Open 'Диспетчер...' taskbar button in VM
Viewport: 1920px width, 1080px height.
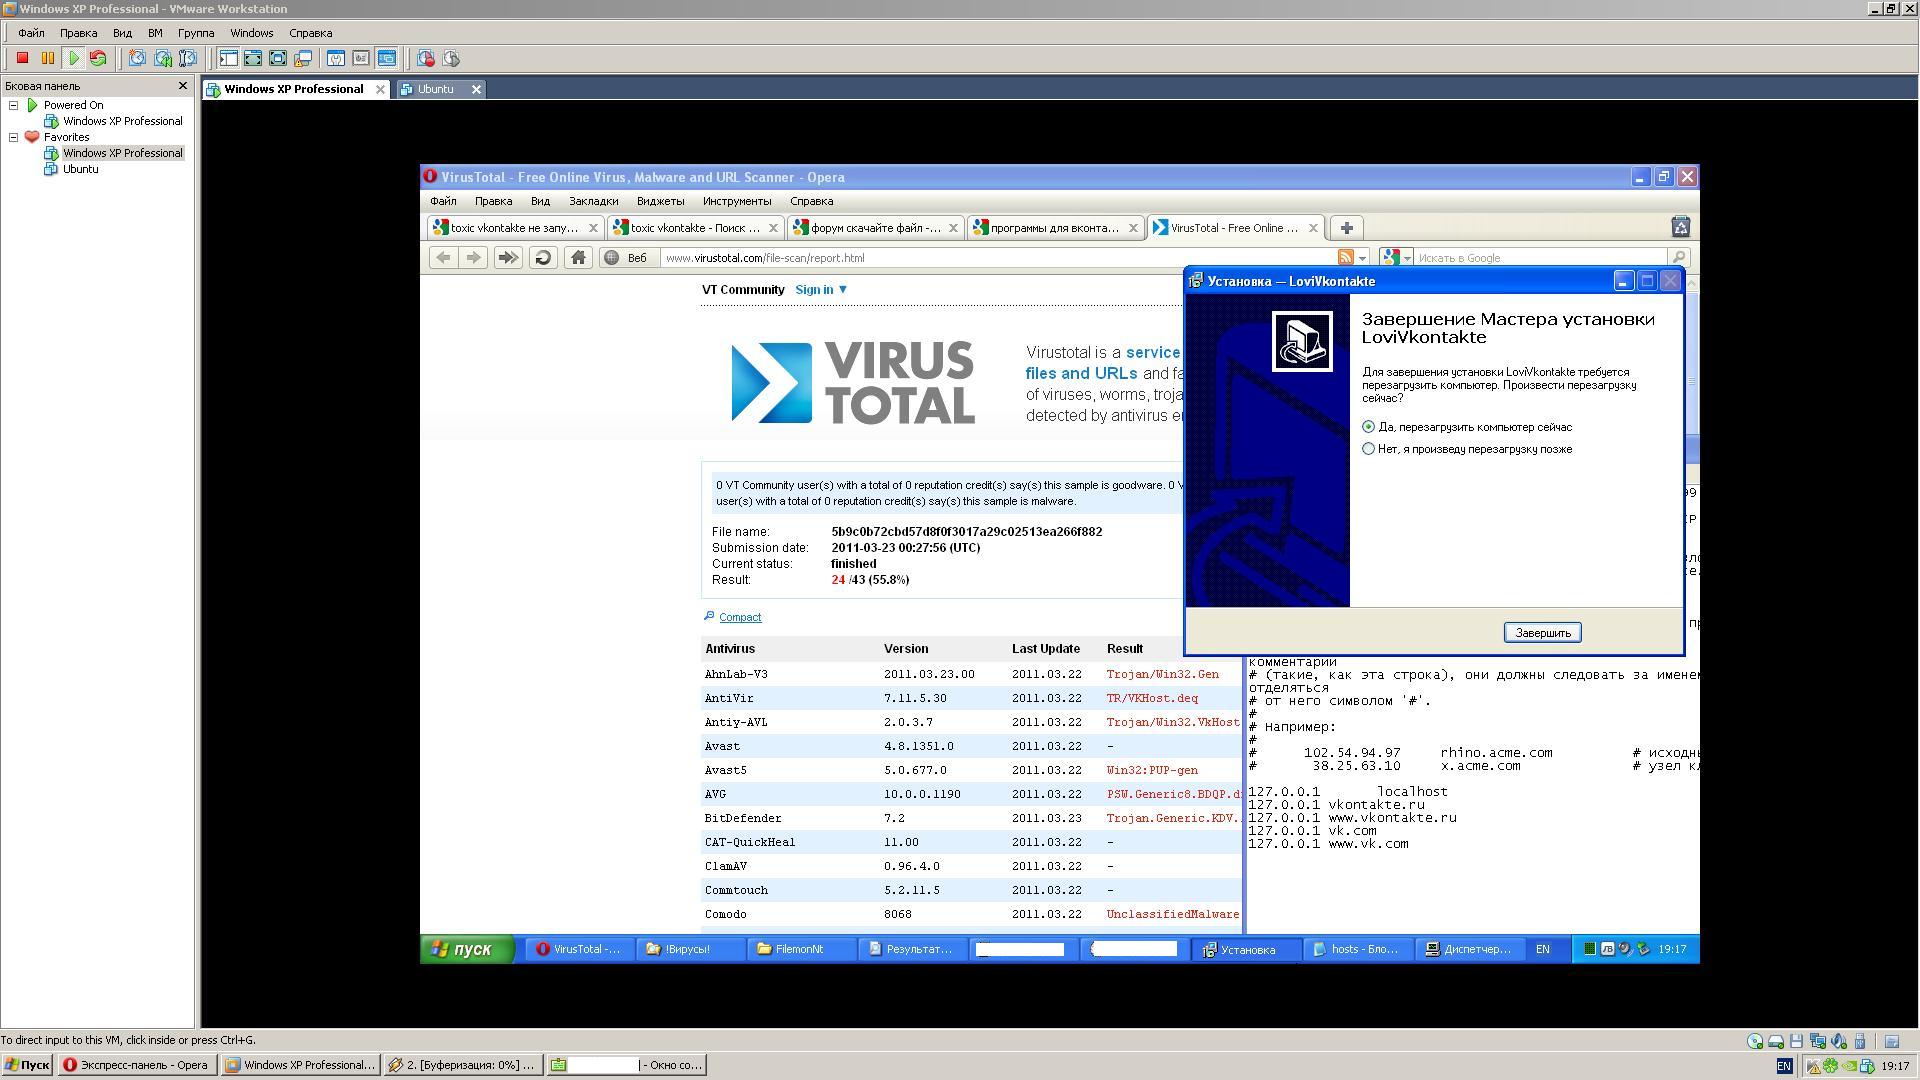click(x=1470, y=949)
